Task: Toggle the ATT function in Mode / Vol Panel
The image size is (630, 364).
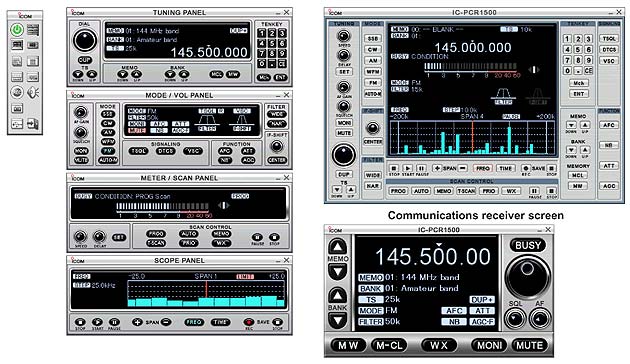Action: (248, 151)
